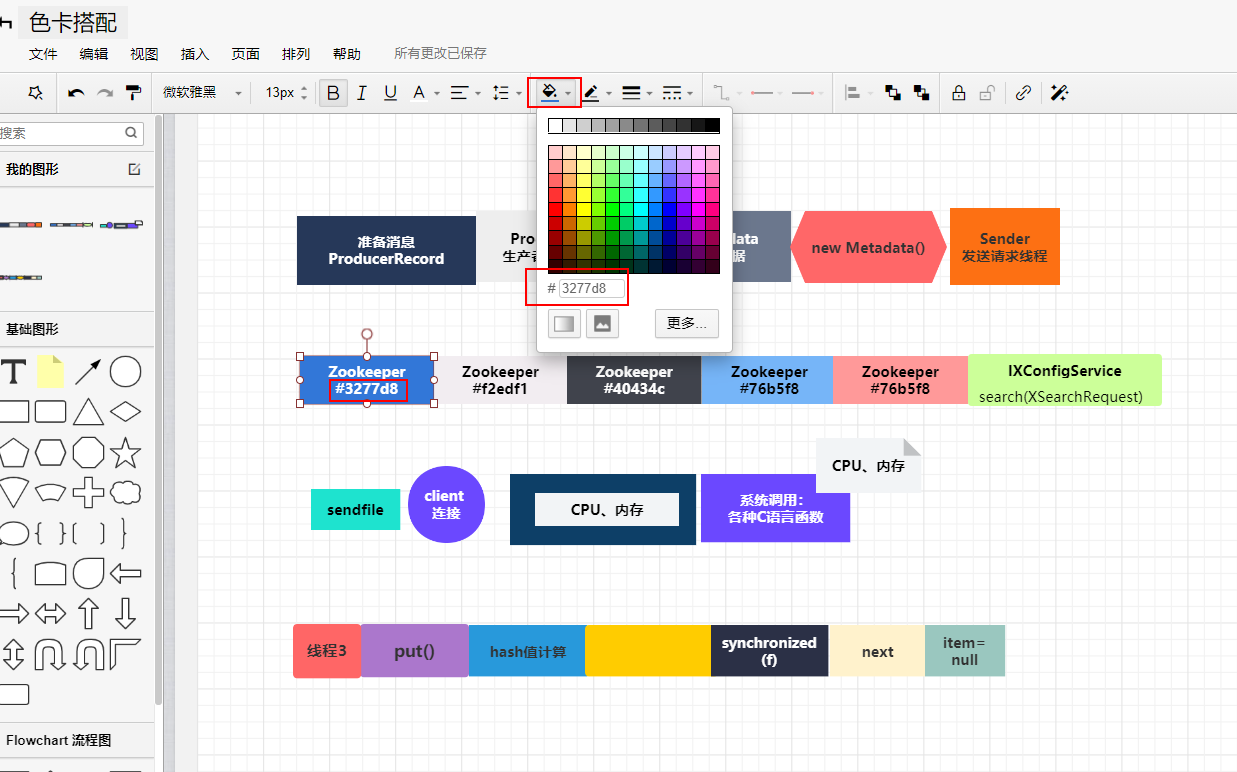Expand the line style dropdown

click(x=678, y=93)
